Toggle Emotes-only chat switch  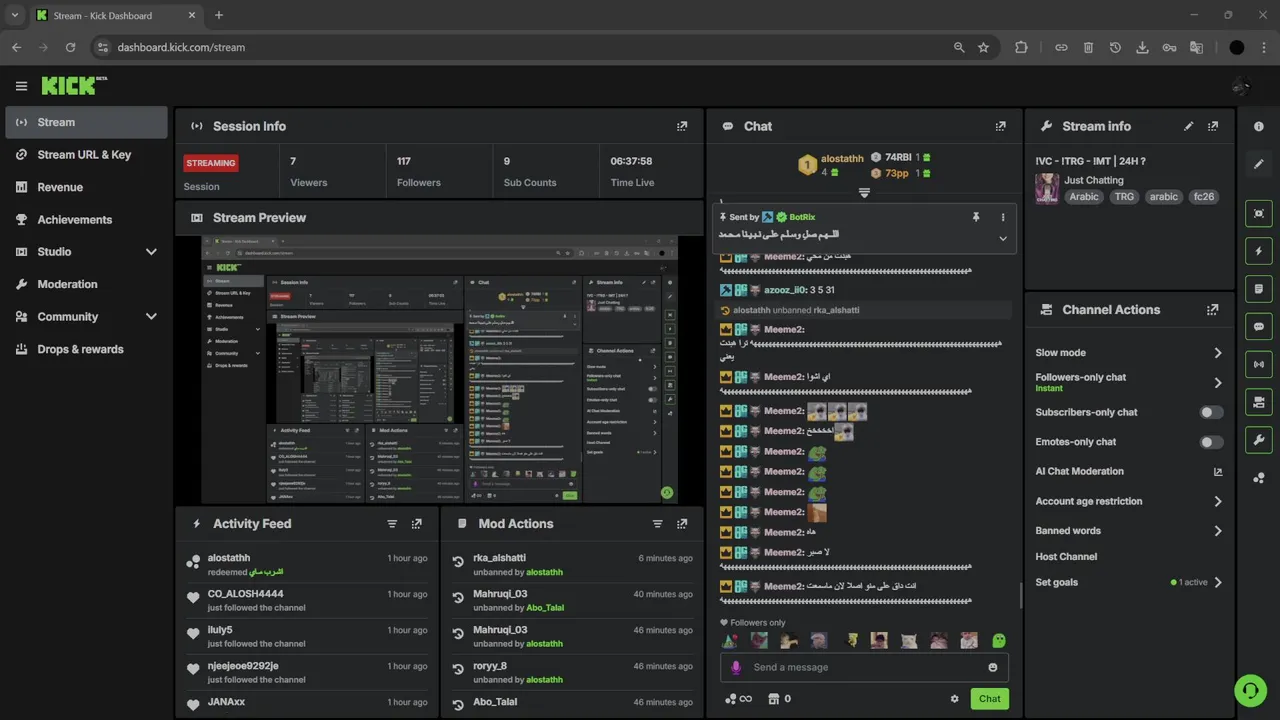pyautogui.click(x=1211, y=442)
